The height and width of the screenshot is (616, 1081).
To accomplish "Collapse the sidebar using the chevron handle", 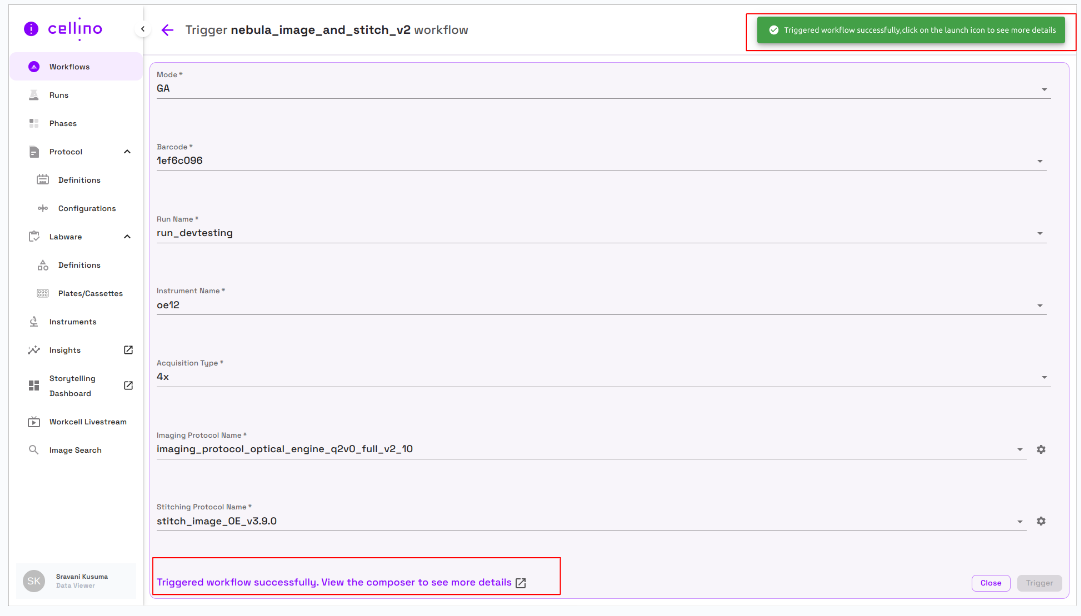I will click(142, 30).
